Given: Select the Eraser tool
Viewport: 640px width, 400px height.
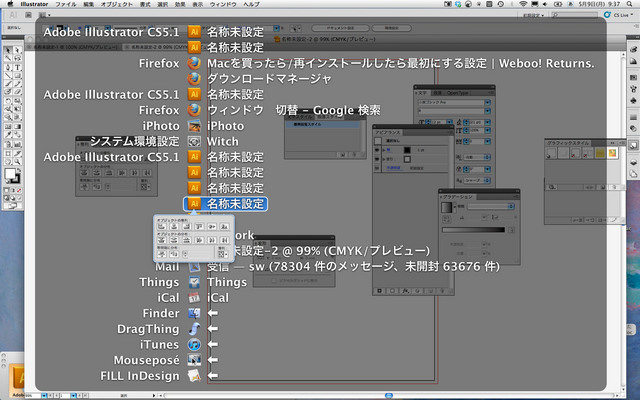Looking at the screenshot, I should click(18, 92).
